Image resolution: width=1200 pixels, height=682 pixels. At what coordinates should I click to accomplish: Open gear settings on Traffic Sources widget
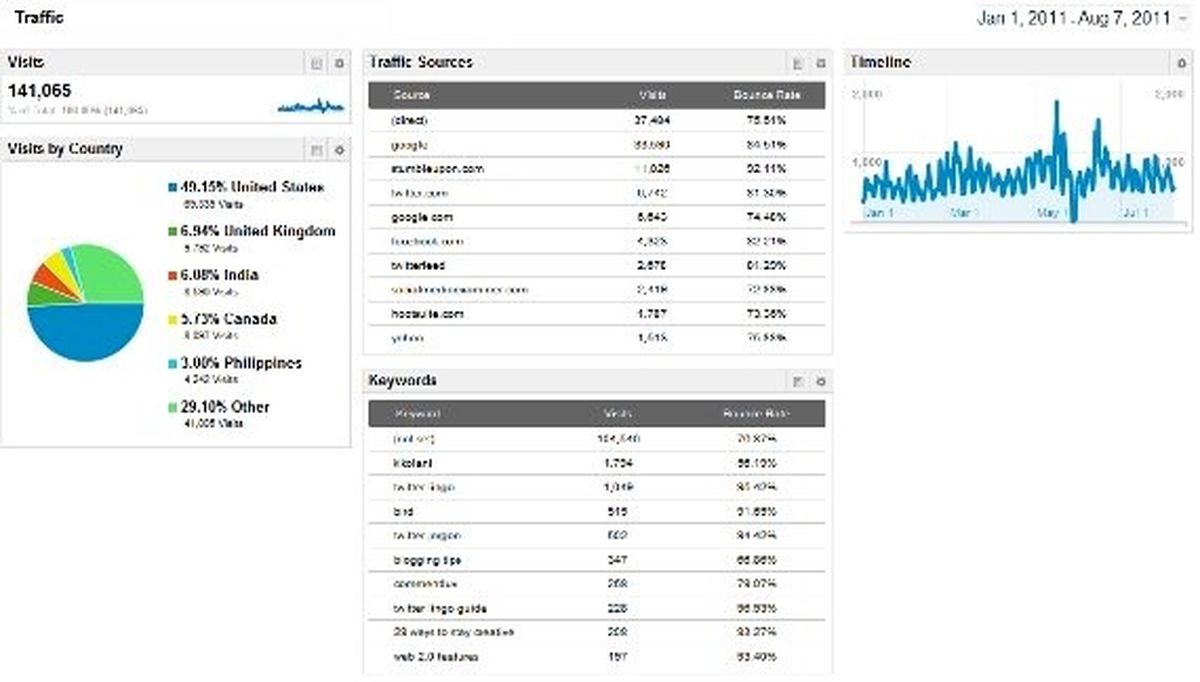click(821, 63)
